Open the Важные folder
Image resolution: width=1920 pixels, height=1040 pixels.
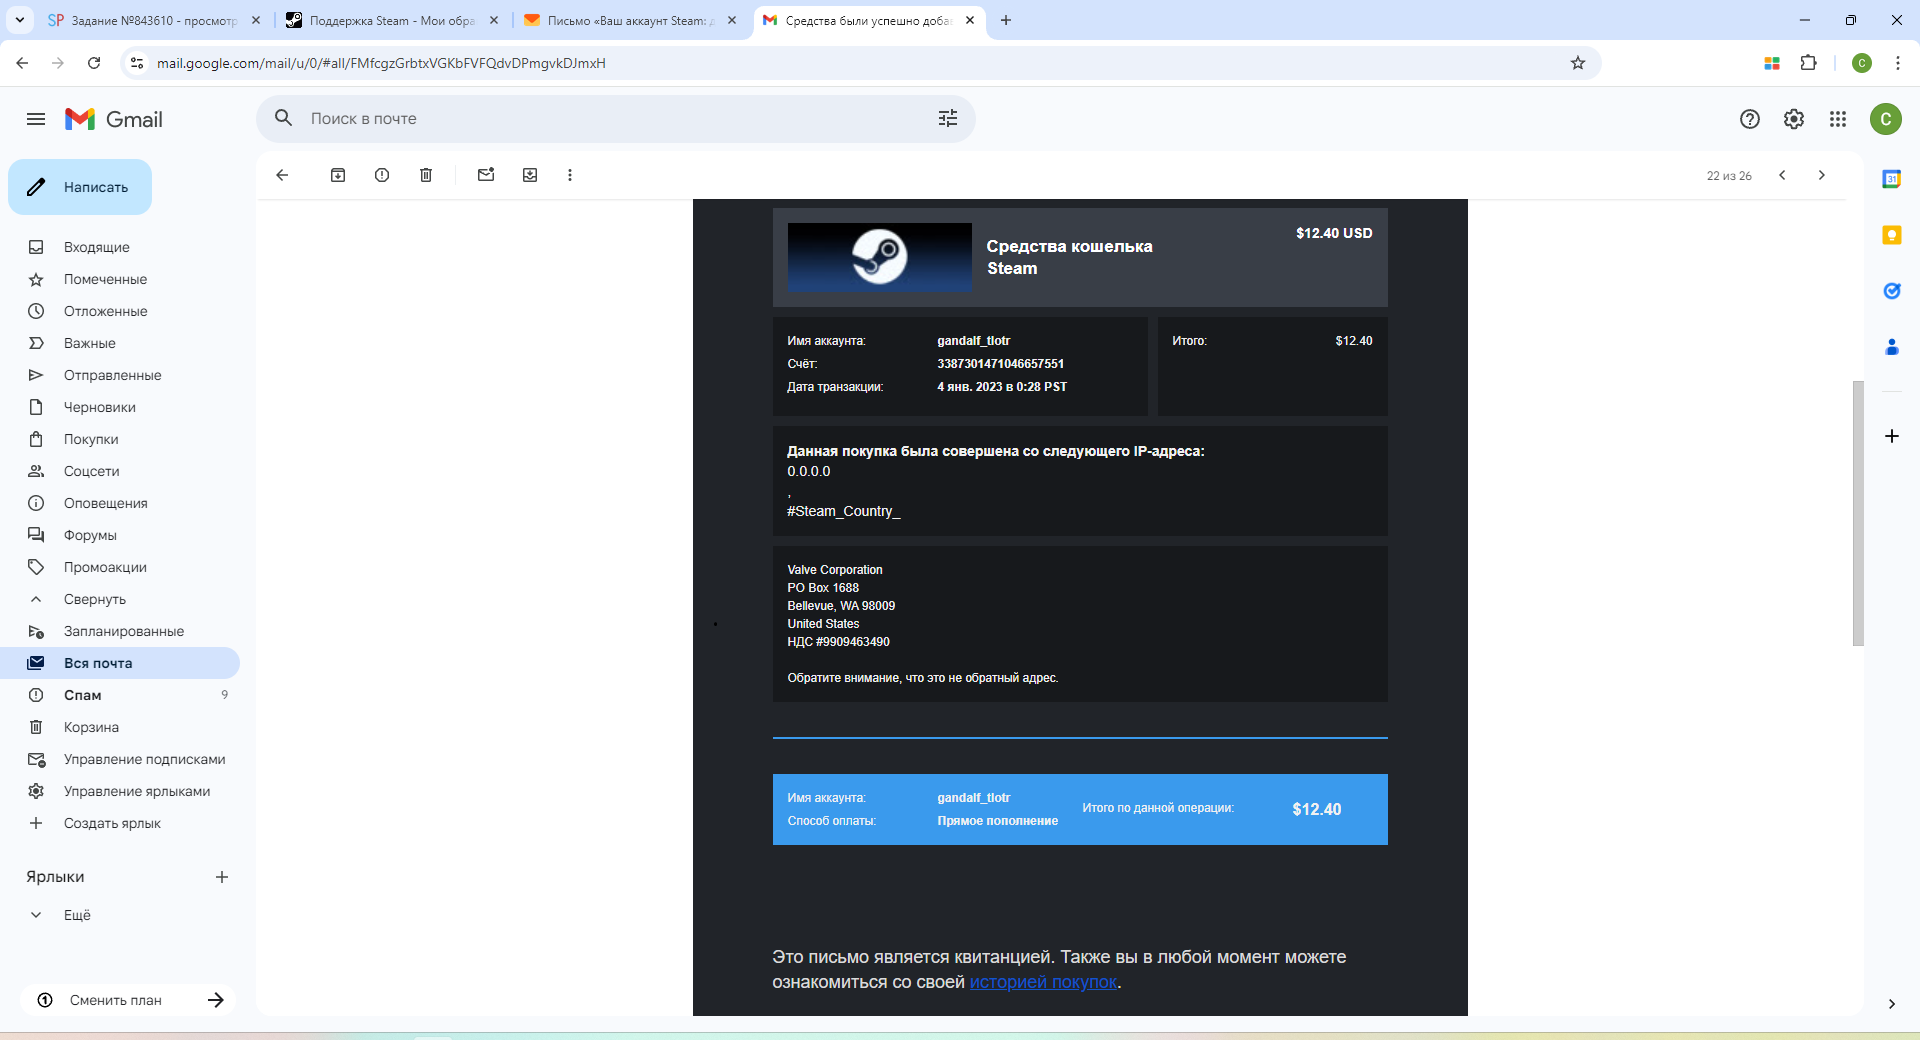coord(120,343)
